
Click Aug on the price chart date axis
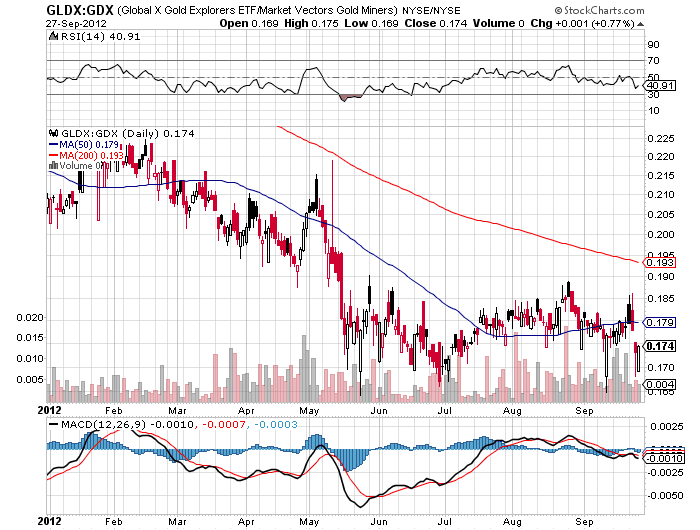coord(512,410)
